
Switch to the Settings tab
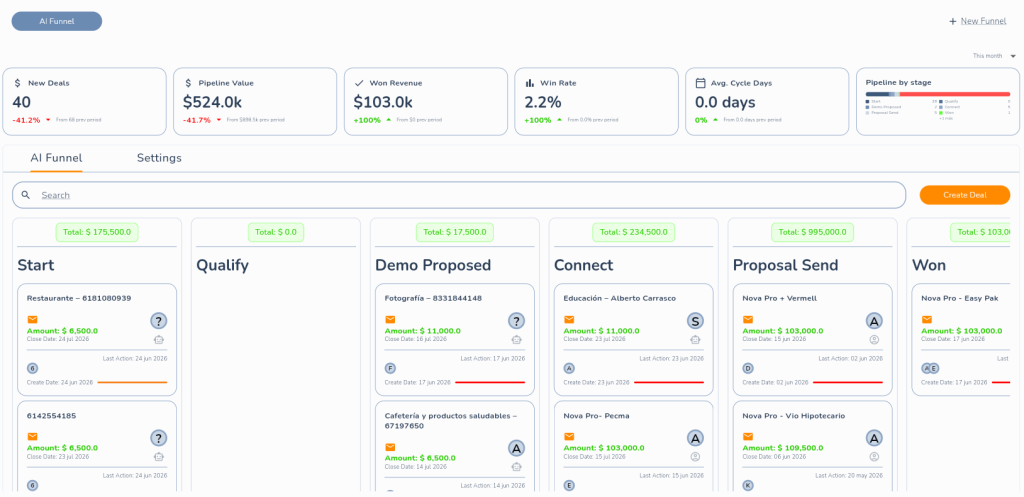click(x=159, y=158)
